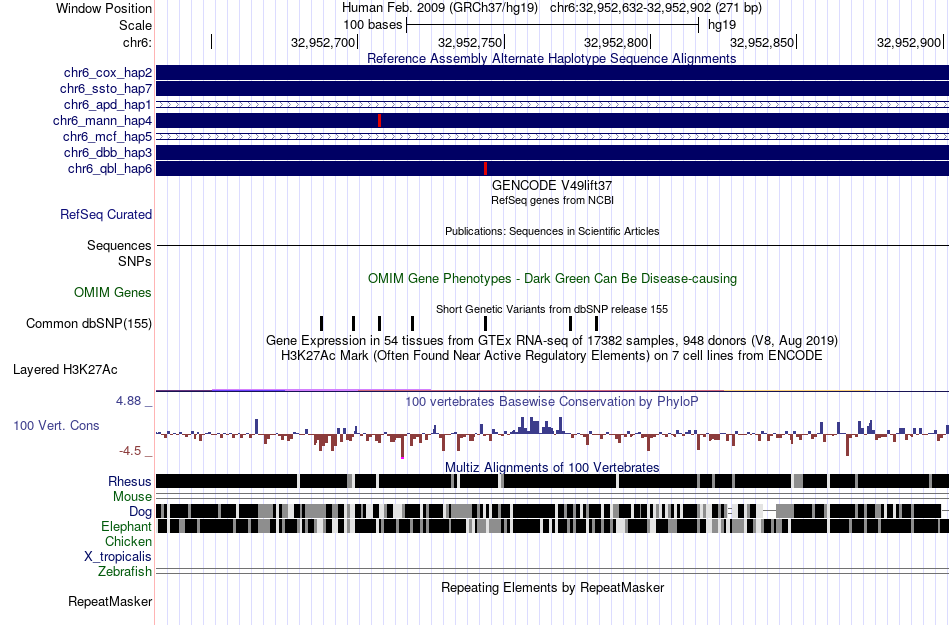The height and width of the screenshot is (625, 950).
Task: Click the chr6_ssto_hap7 track label
Action: click(x=106, y=88)
